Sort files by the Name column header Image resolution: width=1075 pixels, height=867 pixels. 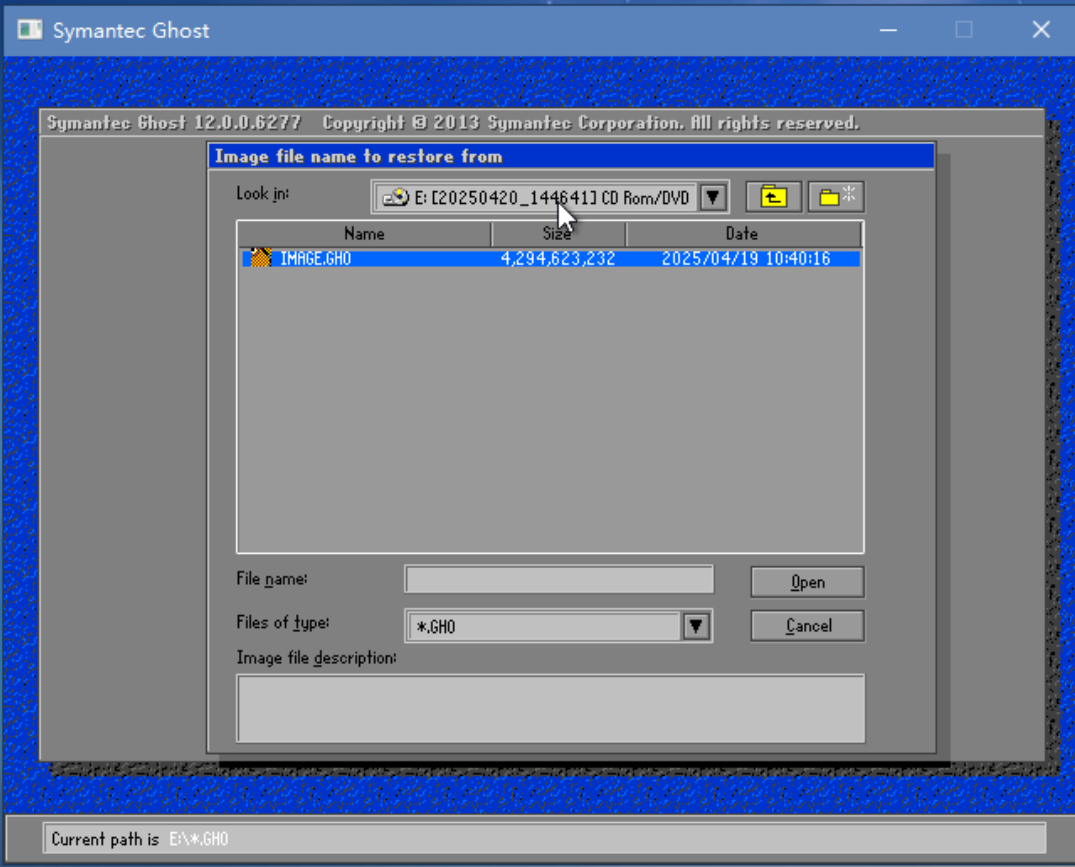click(364, 234)
